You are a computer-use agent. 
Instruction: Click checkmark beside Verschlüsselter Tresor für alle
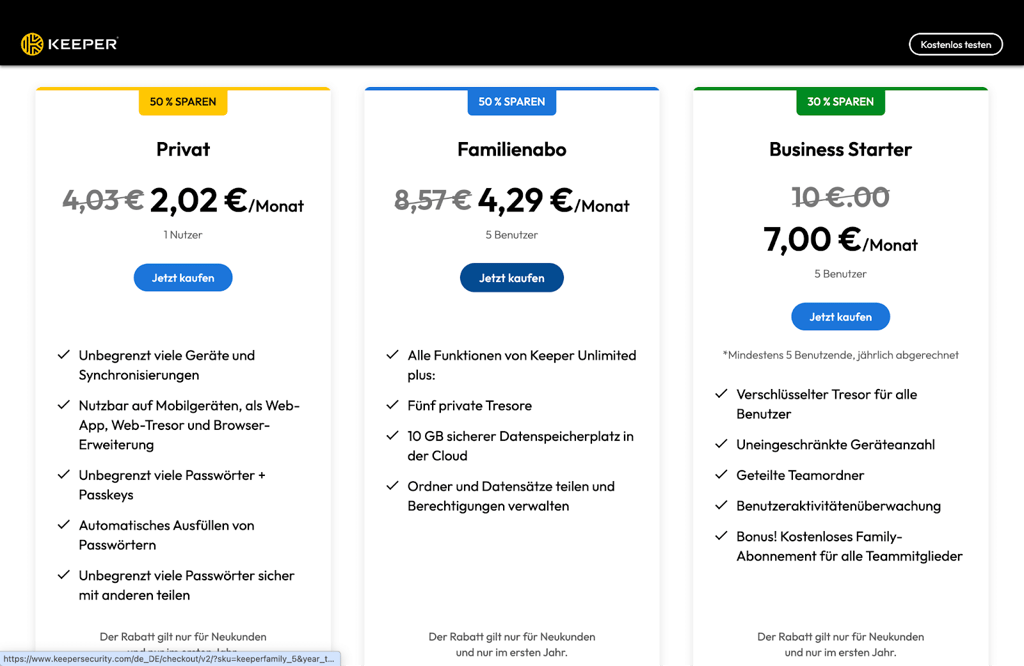(721, 394)
